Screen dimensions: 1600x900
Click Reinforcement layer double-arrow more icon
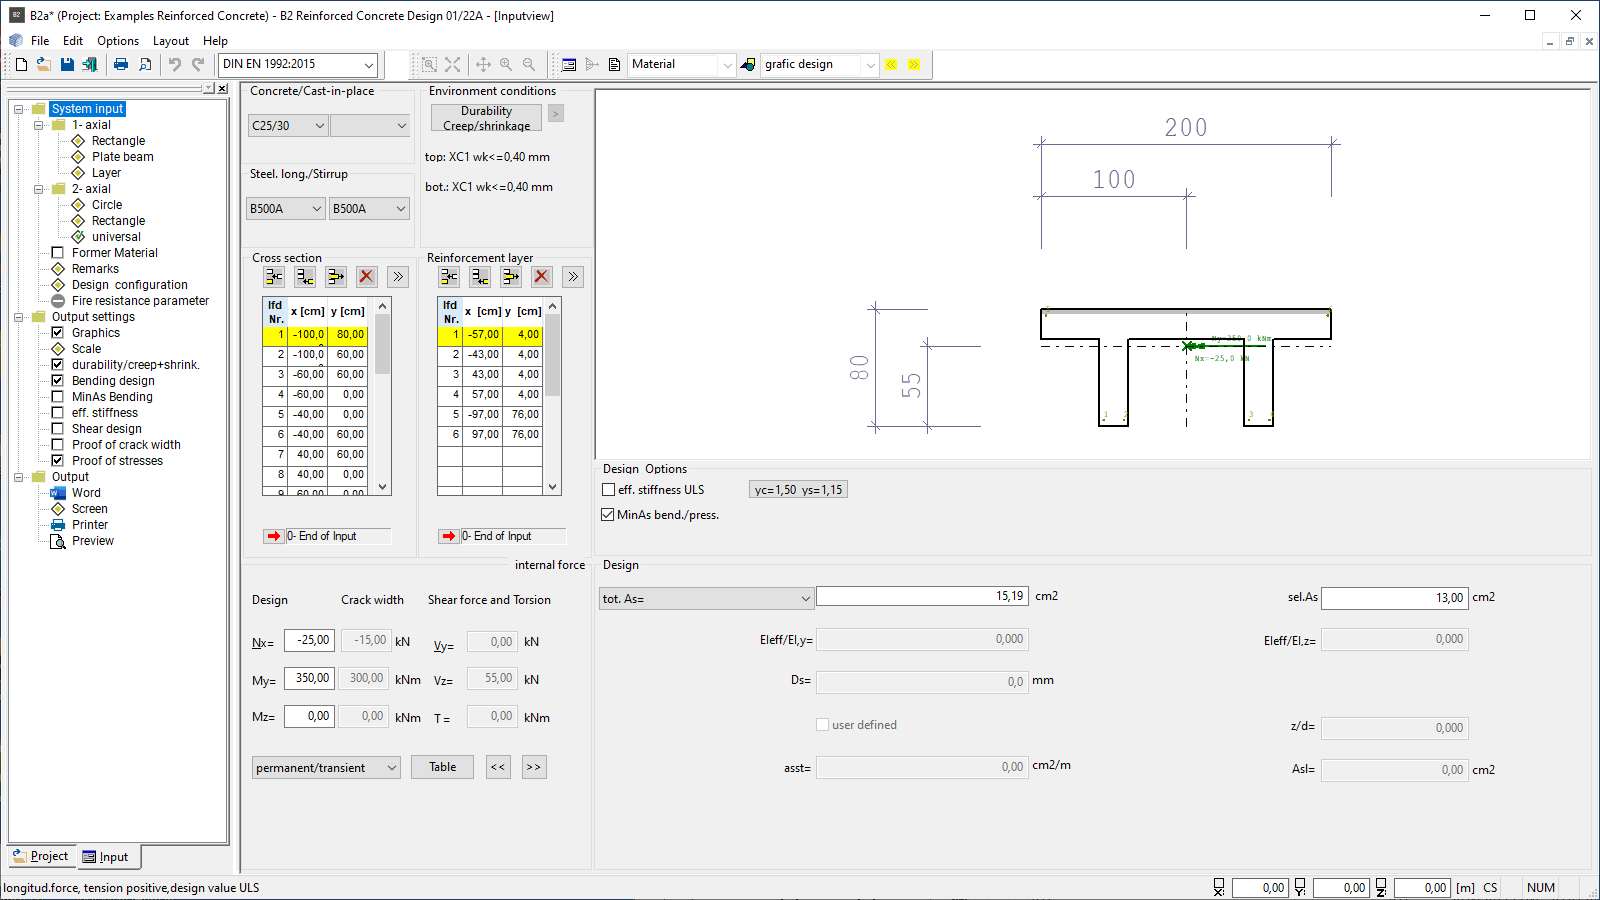point(573,277)
